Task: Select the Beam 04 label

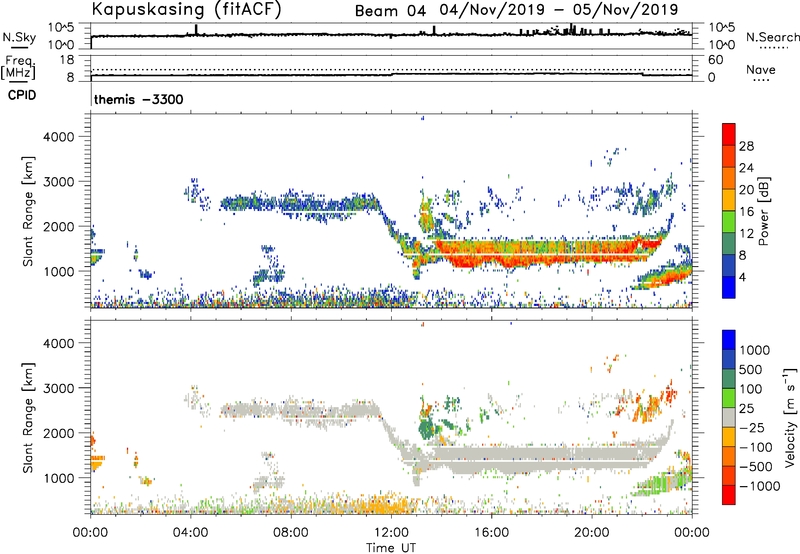Action: coord(390,11)
